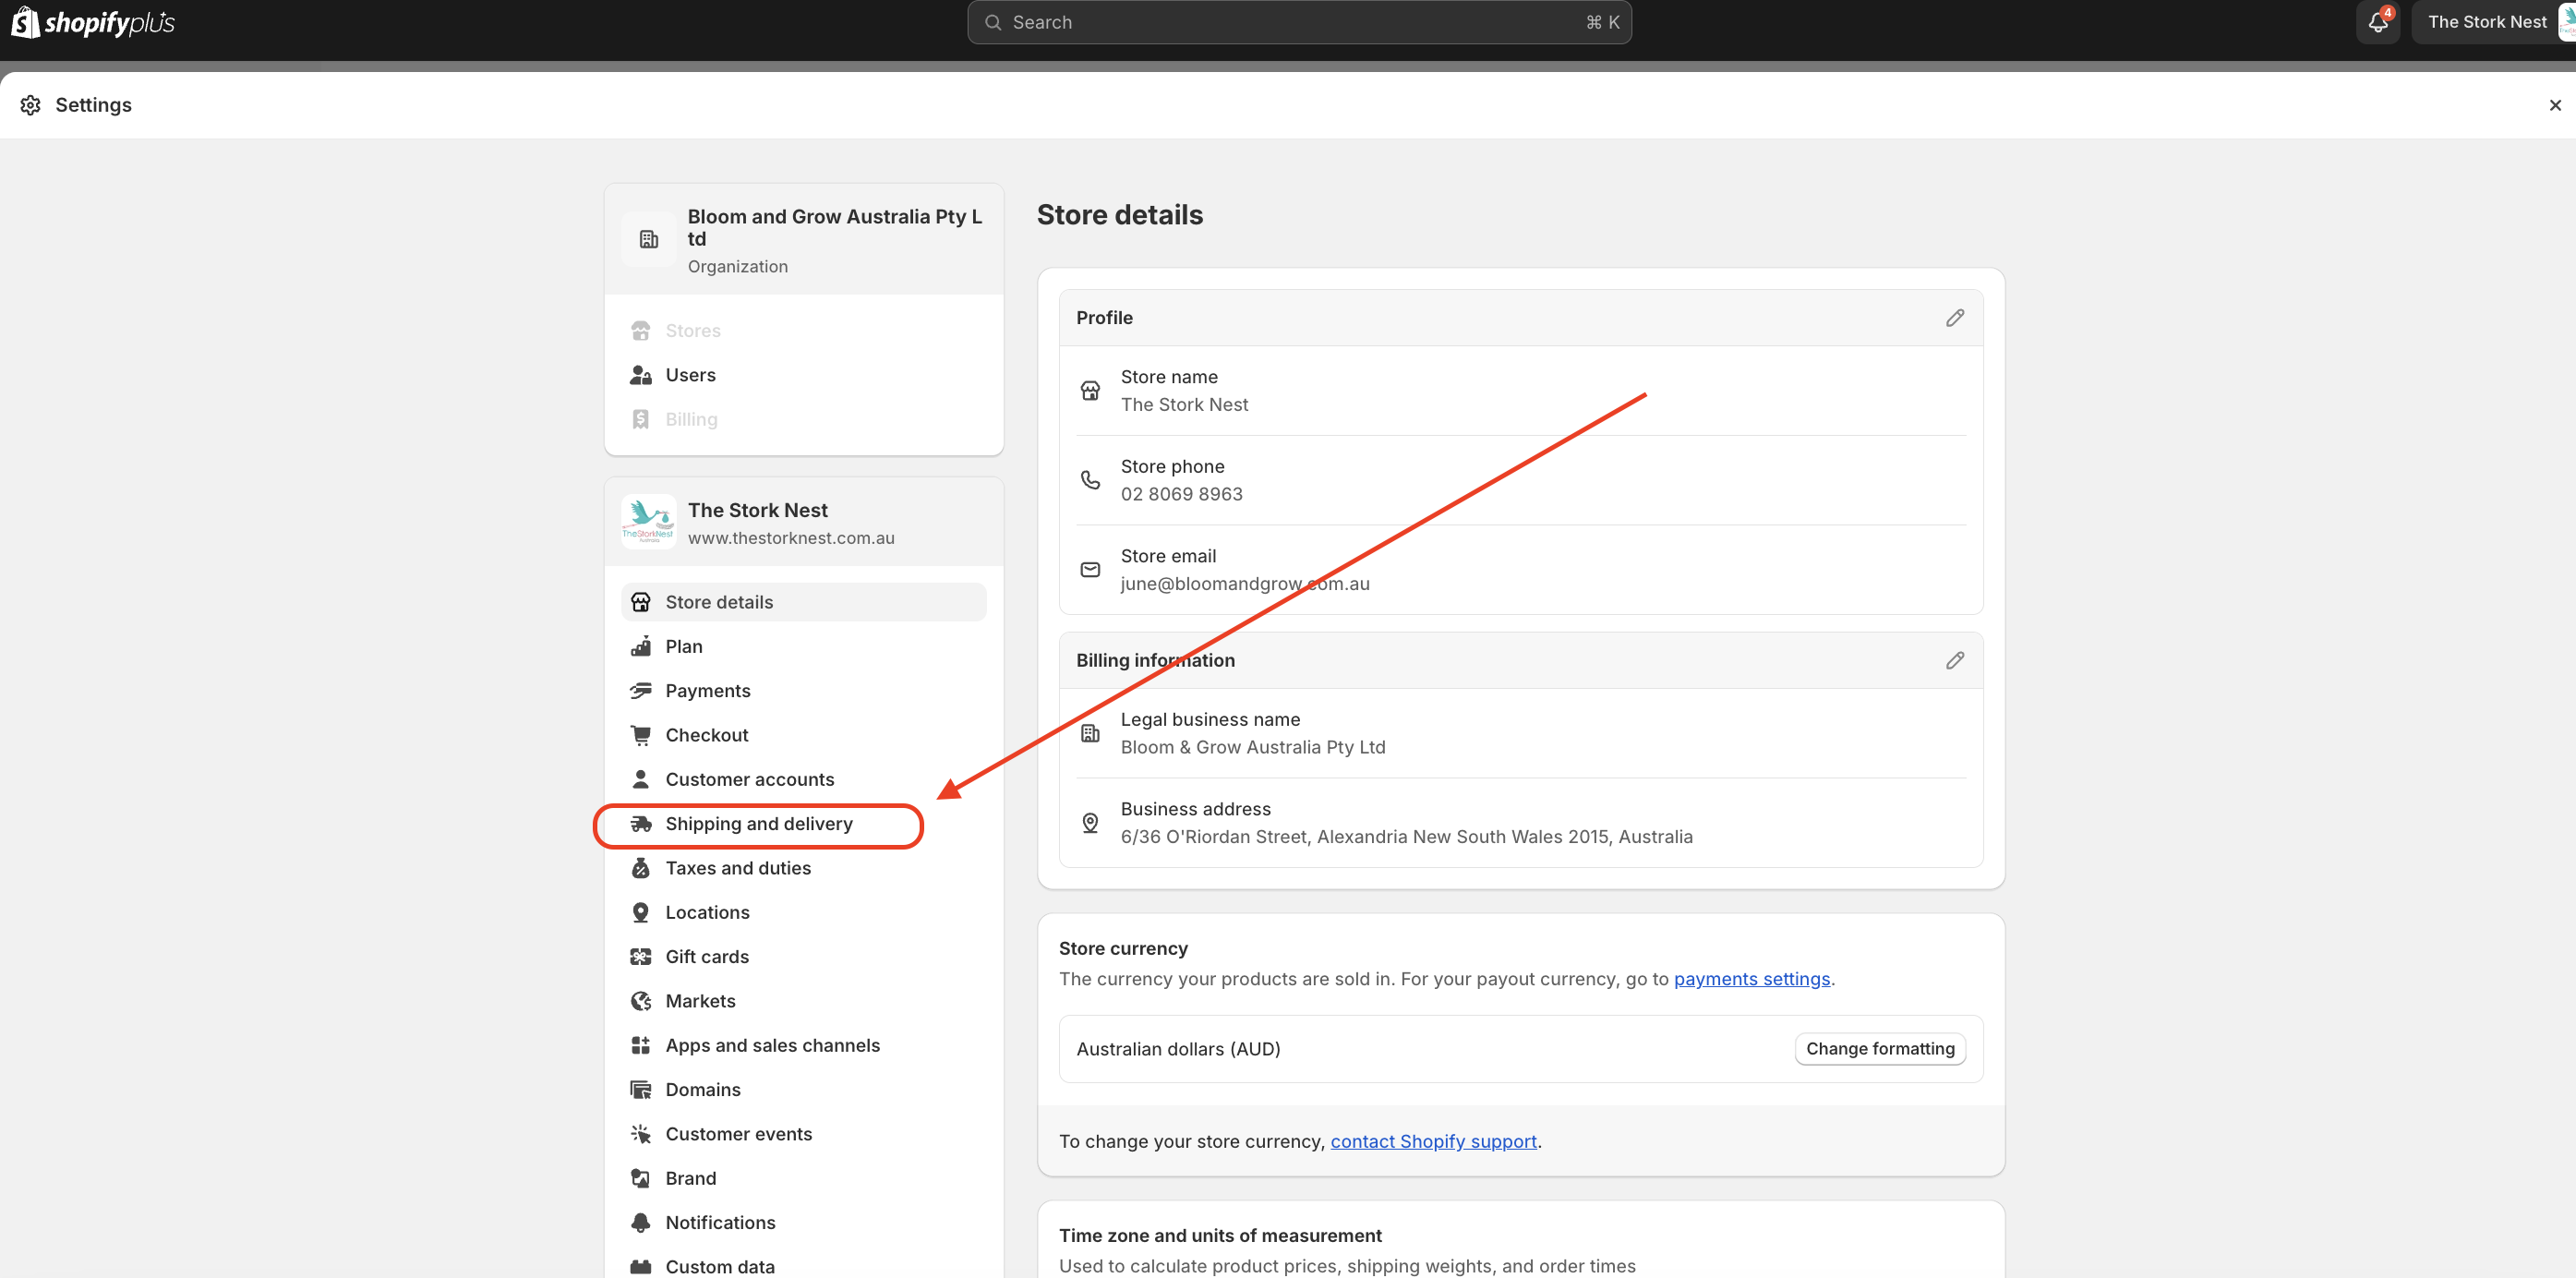Click the Store phone row icon
Viewport: 2576px width, 1278px height.
point(1090,481)
